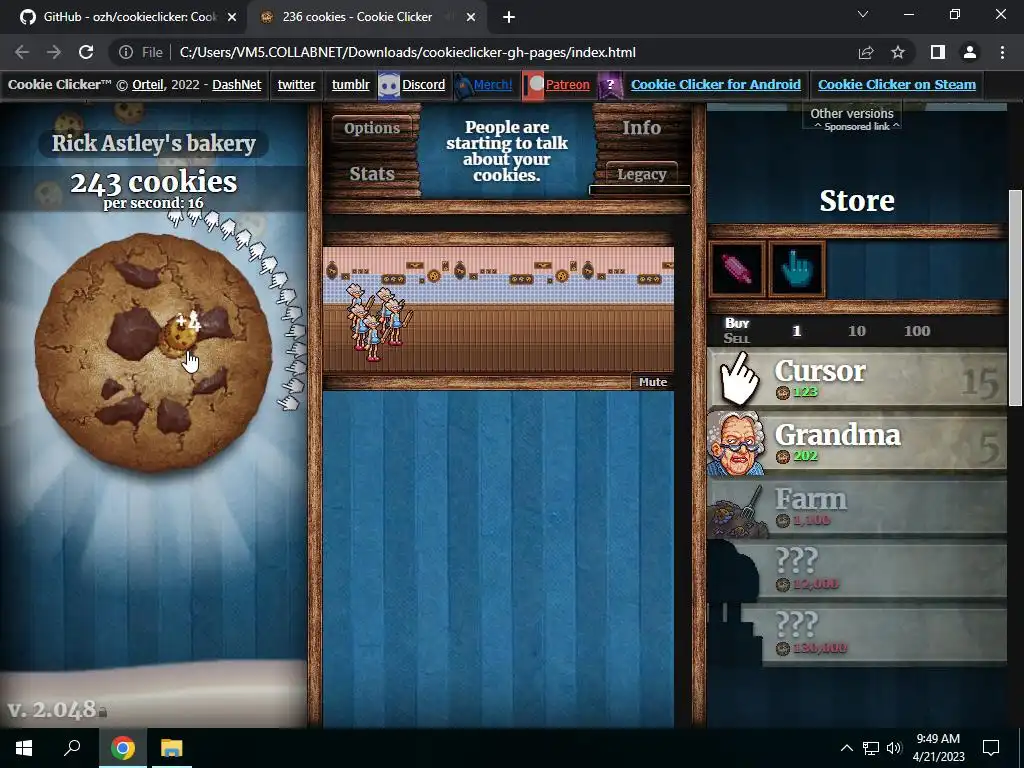This screenshot has height=768, width=1024.
Task: Click the grandmas in the building row
Action: click(x=378, y=321)
